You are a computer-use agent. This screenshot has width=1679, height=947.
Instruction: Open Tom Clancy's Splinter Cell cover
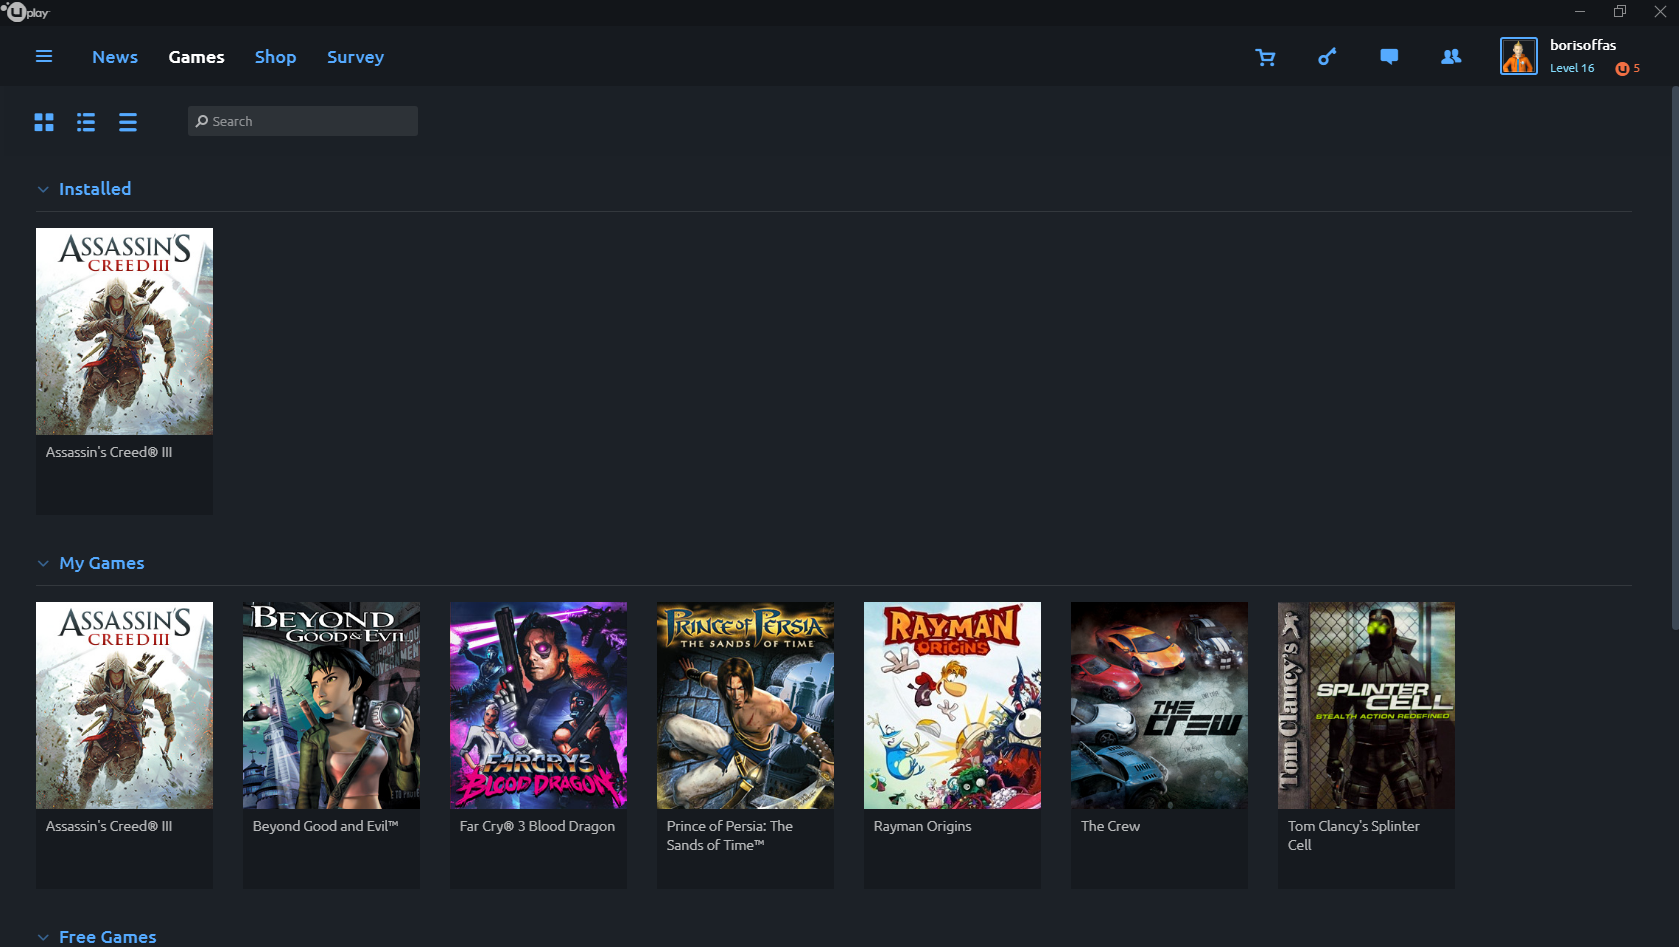click(x=1366, y=705)
